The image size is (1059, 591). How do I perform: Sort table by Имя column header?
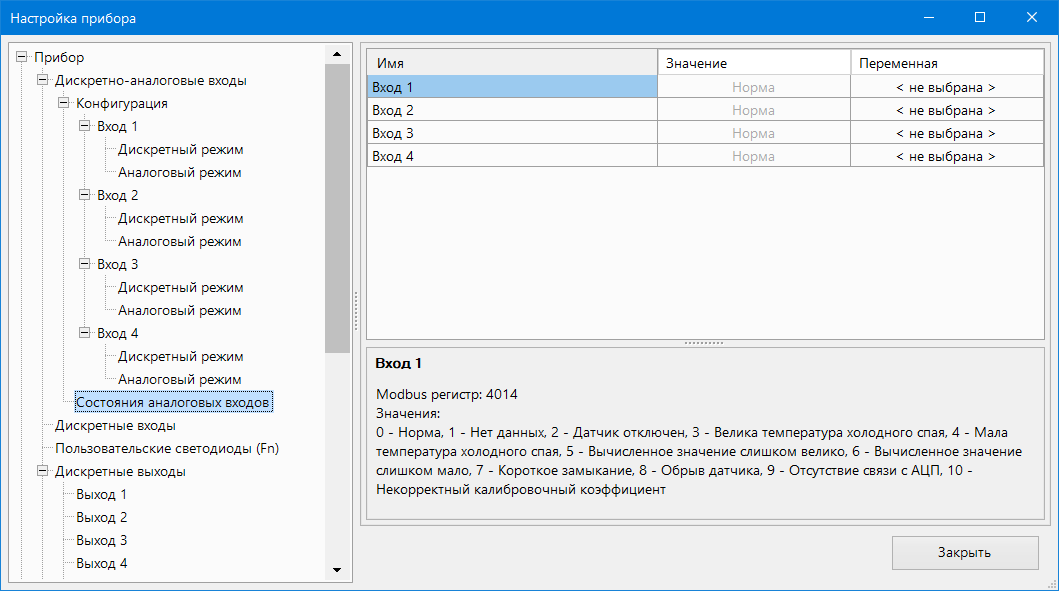pos(512,64)
